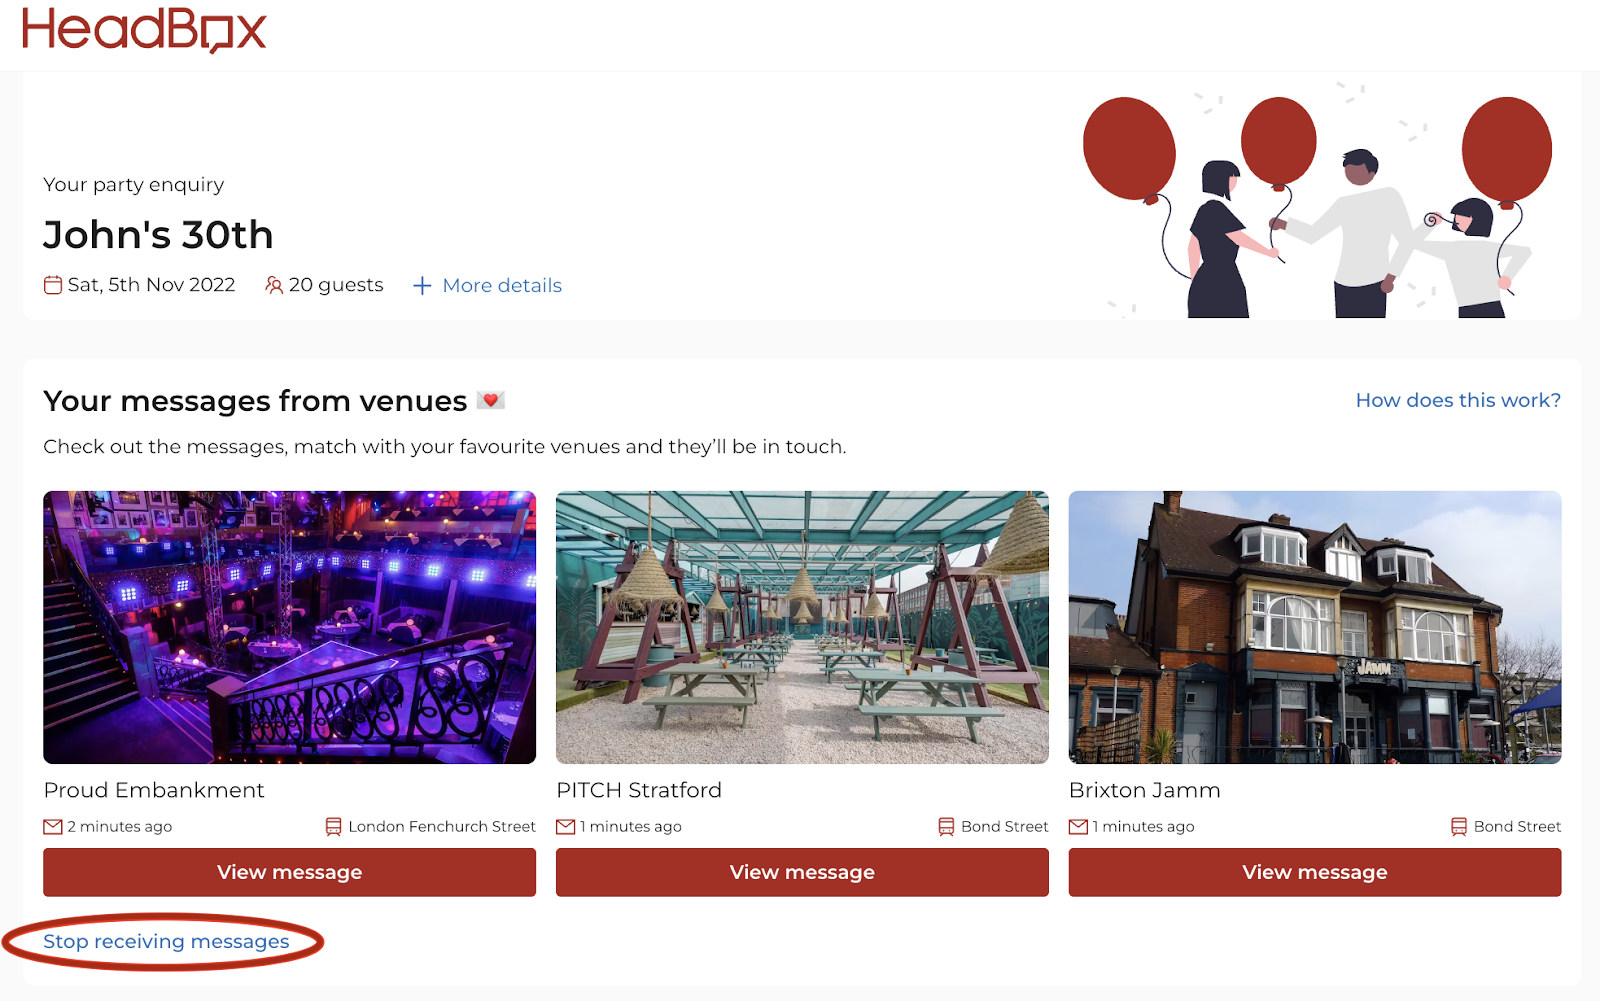Click the envelope icon under Proud Embankment
Screen dimensions: 1600x1001
(x=53, y=827)
